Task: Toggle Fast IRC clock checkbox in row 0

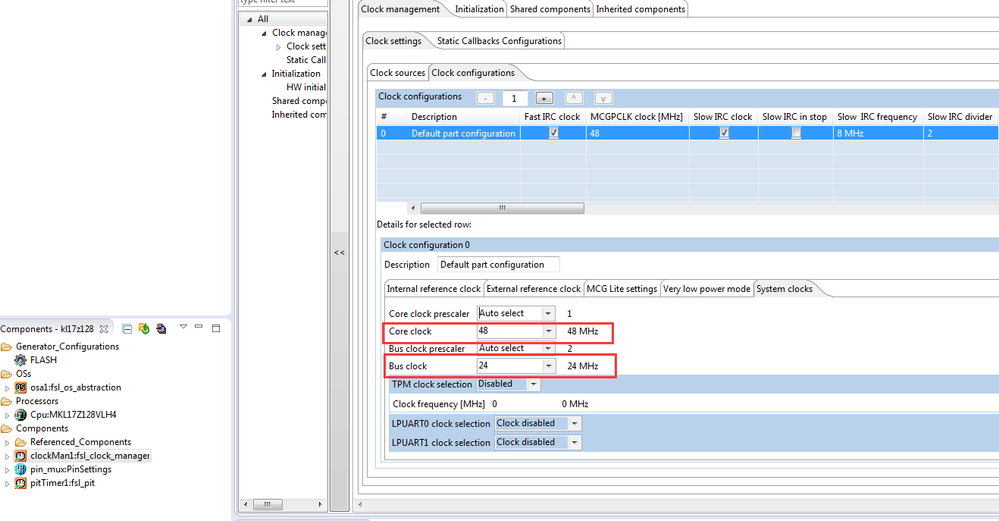Action: click(554, 133)
